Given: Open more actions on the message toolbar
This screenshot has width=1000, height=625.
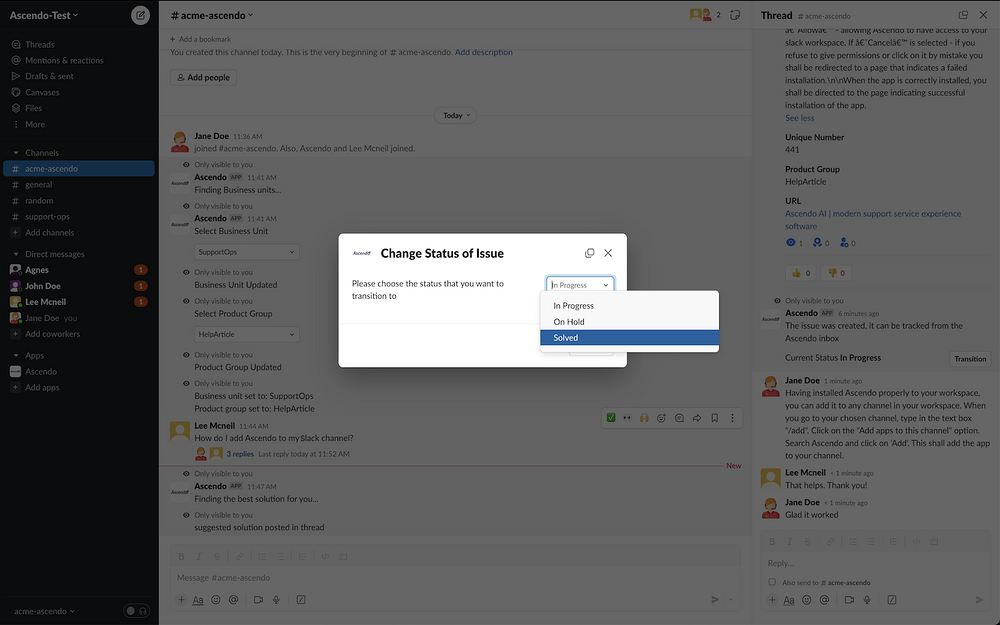Looking at the screenshot, I should point(732,418).
